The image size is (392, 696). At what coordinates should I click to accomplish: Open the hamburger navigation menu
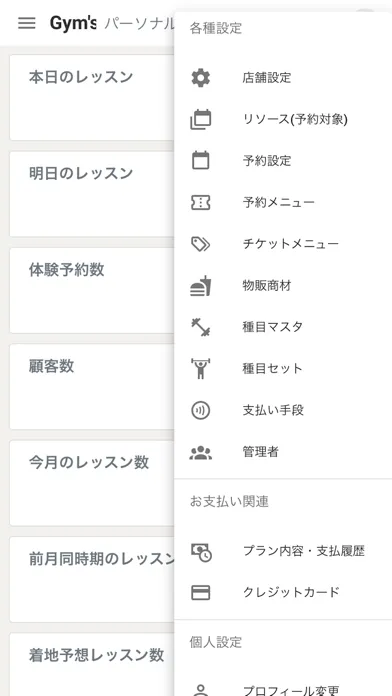click(27, 23)
